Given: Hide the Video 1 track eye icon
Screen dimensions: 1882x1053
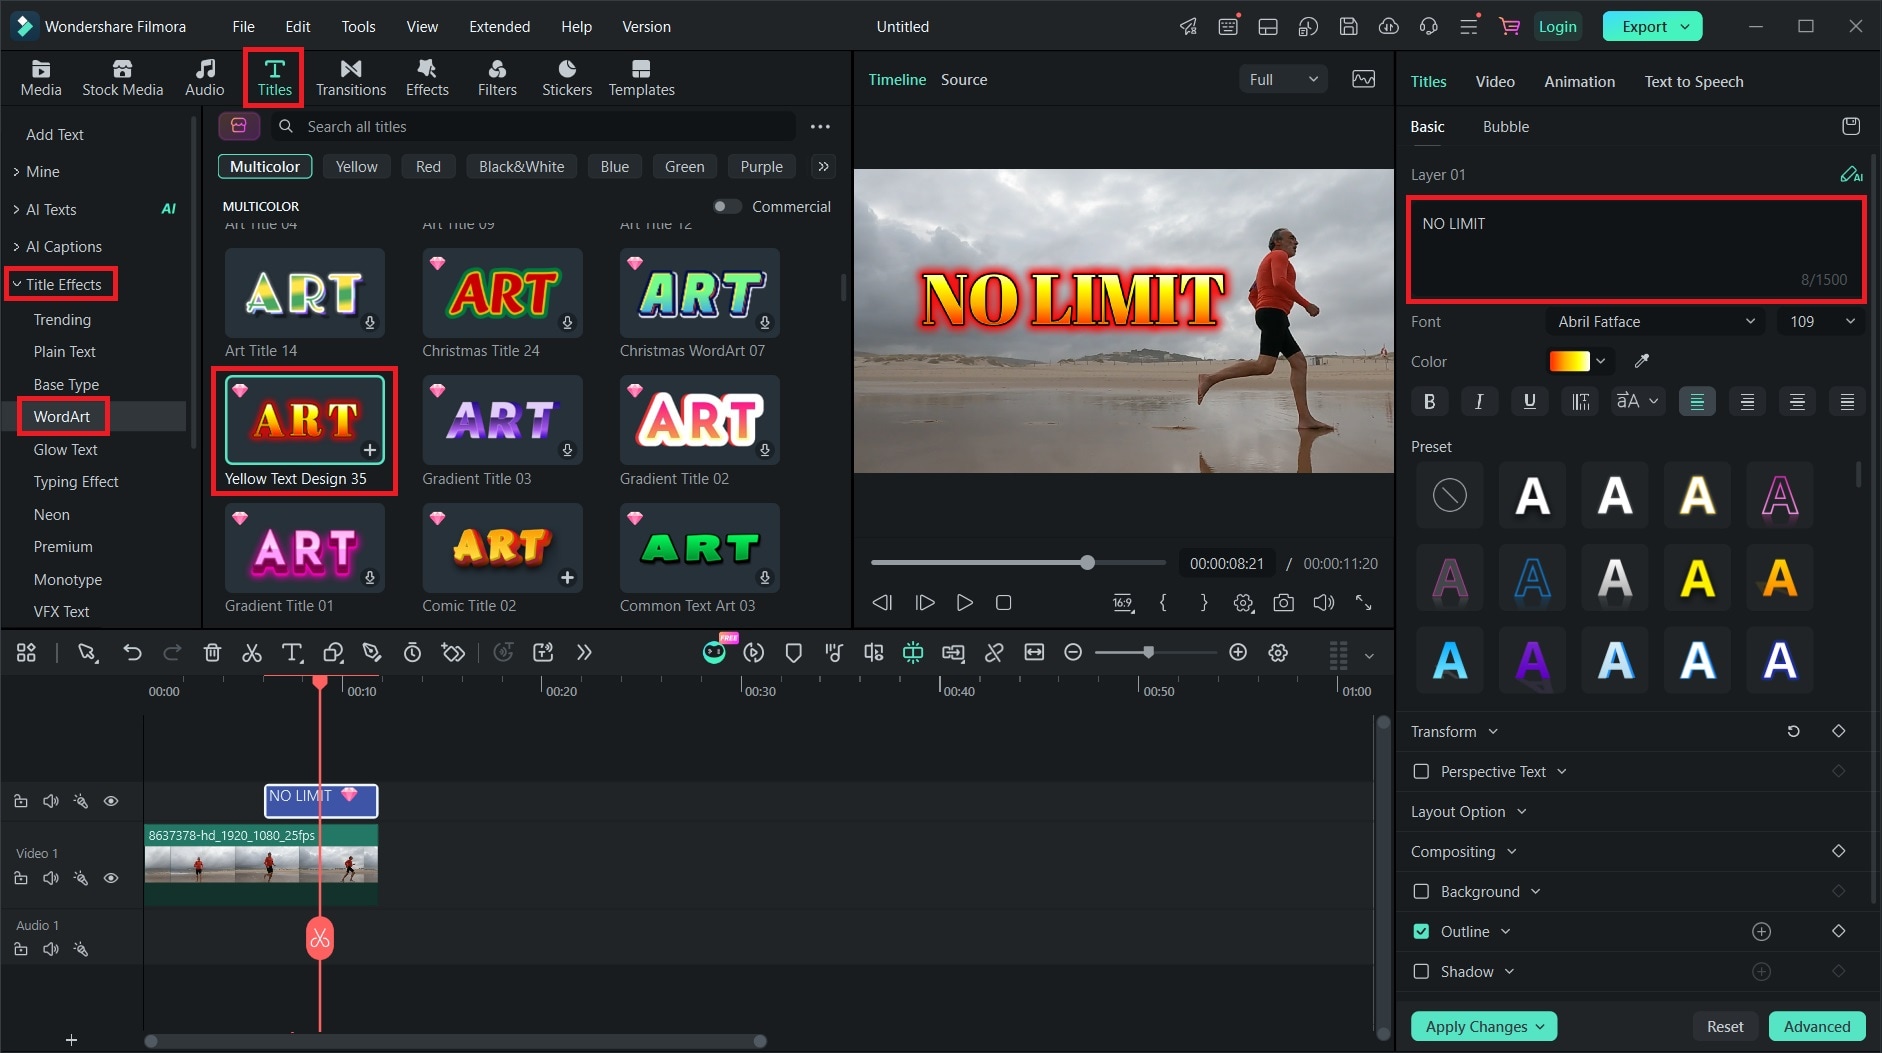Looking at the screenshot, I should 111,878.
